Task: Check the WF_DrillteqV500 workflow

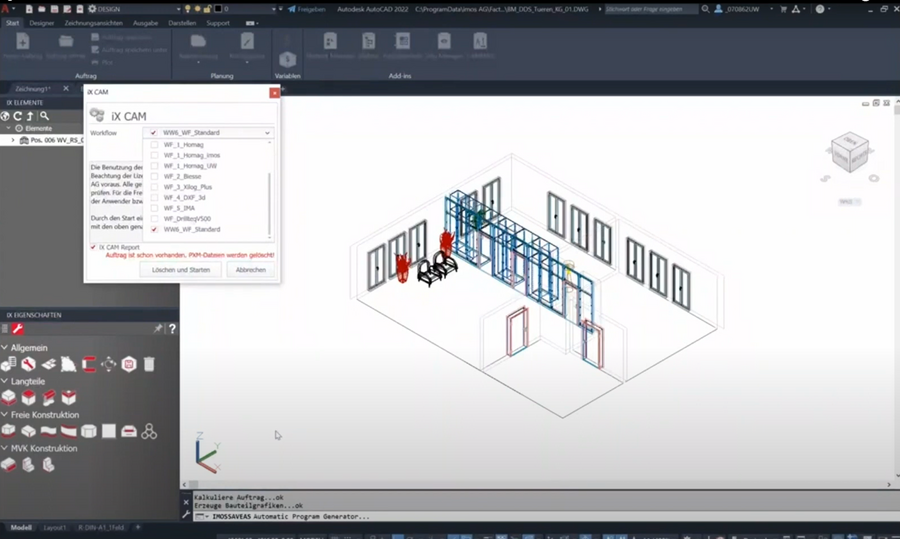Action: click(154, 219)
